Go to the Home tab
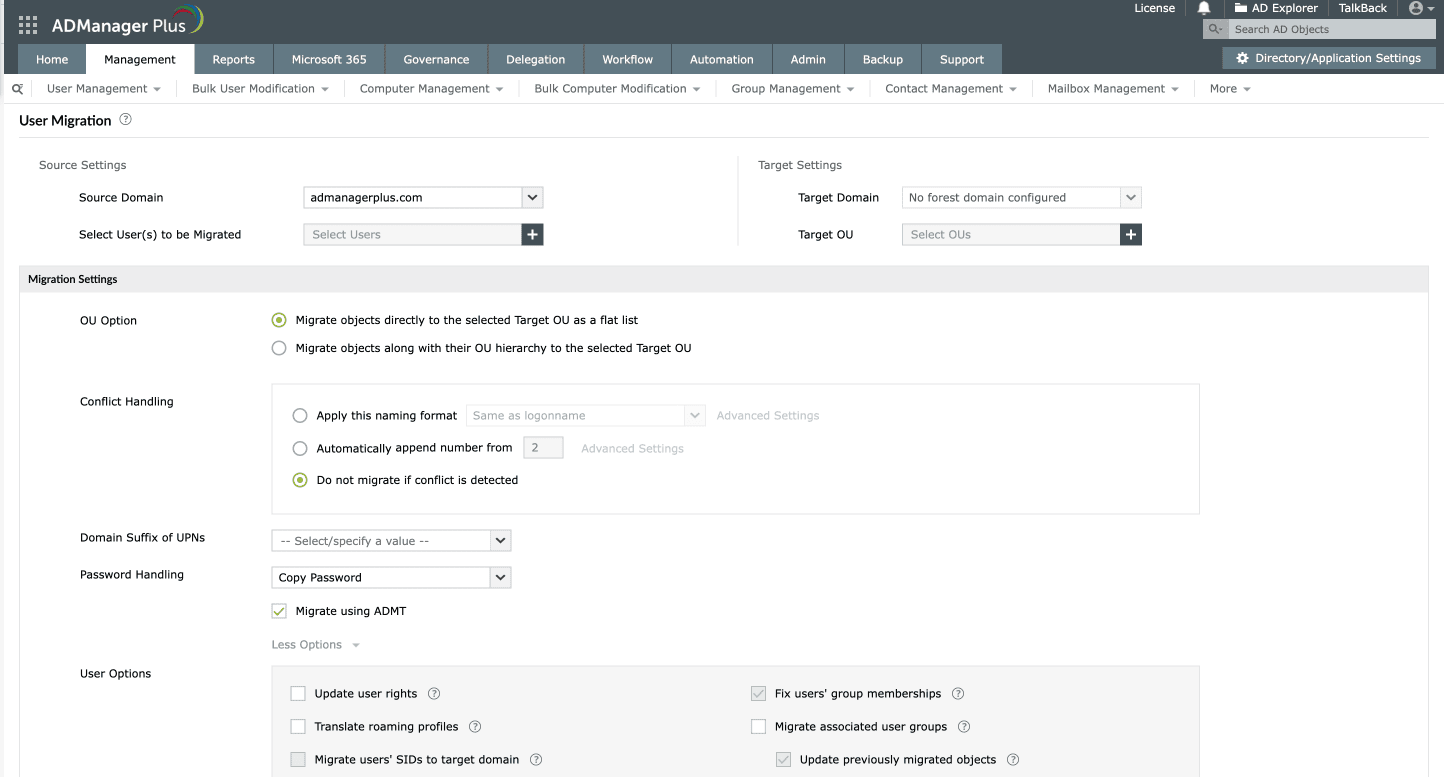The height and width of the screenshot is (777, 1444). [52, 59]
